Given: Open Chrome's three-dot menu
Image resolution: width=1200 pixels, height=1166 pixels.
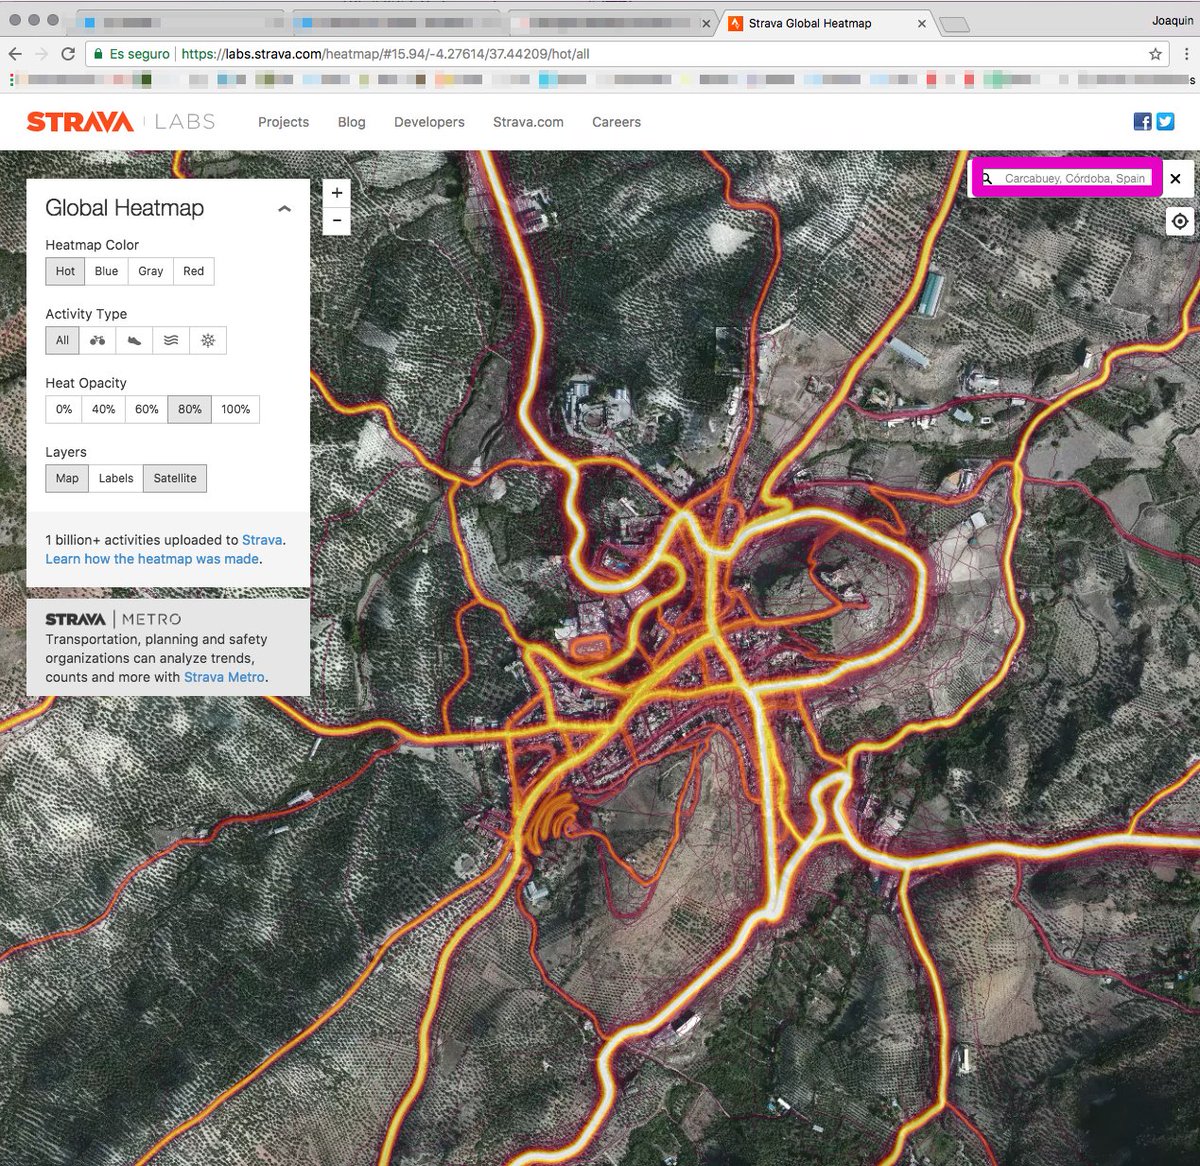Looking at the screenshot, I should click(1187, 54).
